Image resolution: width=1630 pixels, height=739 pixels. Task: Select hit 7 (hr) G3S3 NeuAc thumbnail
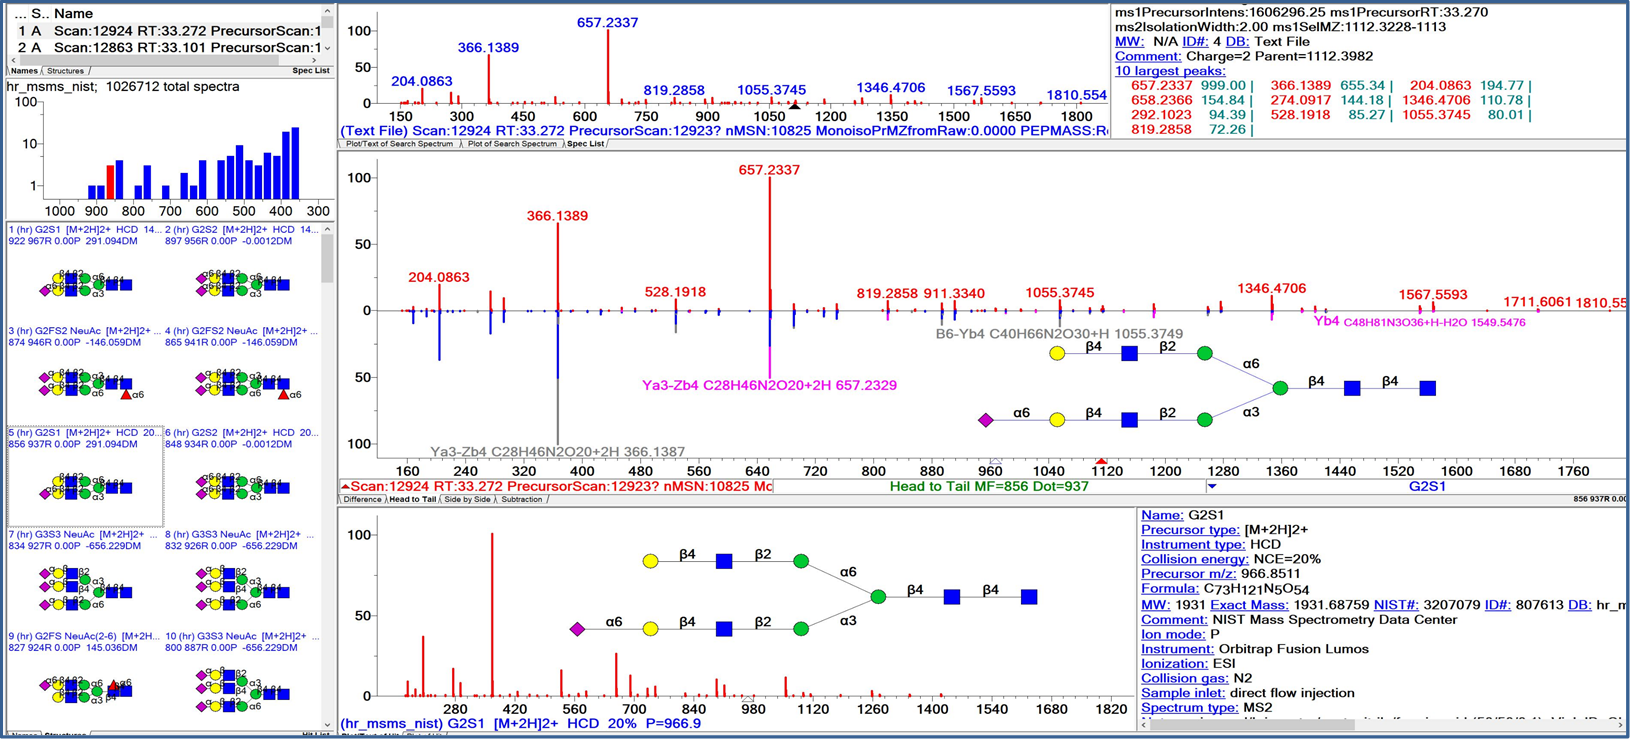(x=84, y=578)
